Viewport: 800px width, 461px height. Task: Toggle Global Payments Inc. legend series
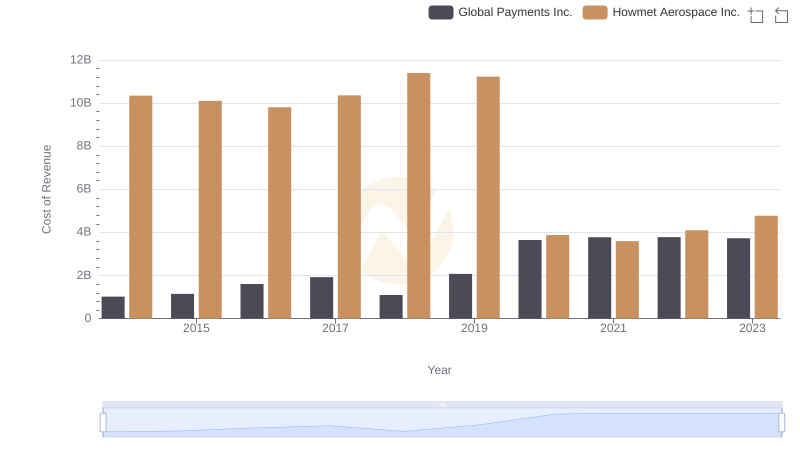pos(500,12)
